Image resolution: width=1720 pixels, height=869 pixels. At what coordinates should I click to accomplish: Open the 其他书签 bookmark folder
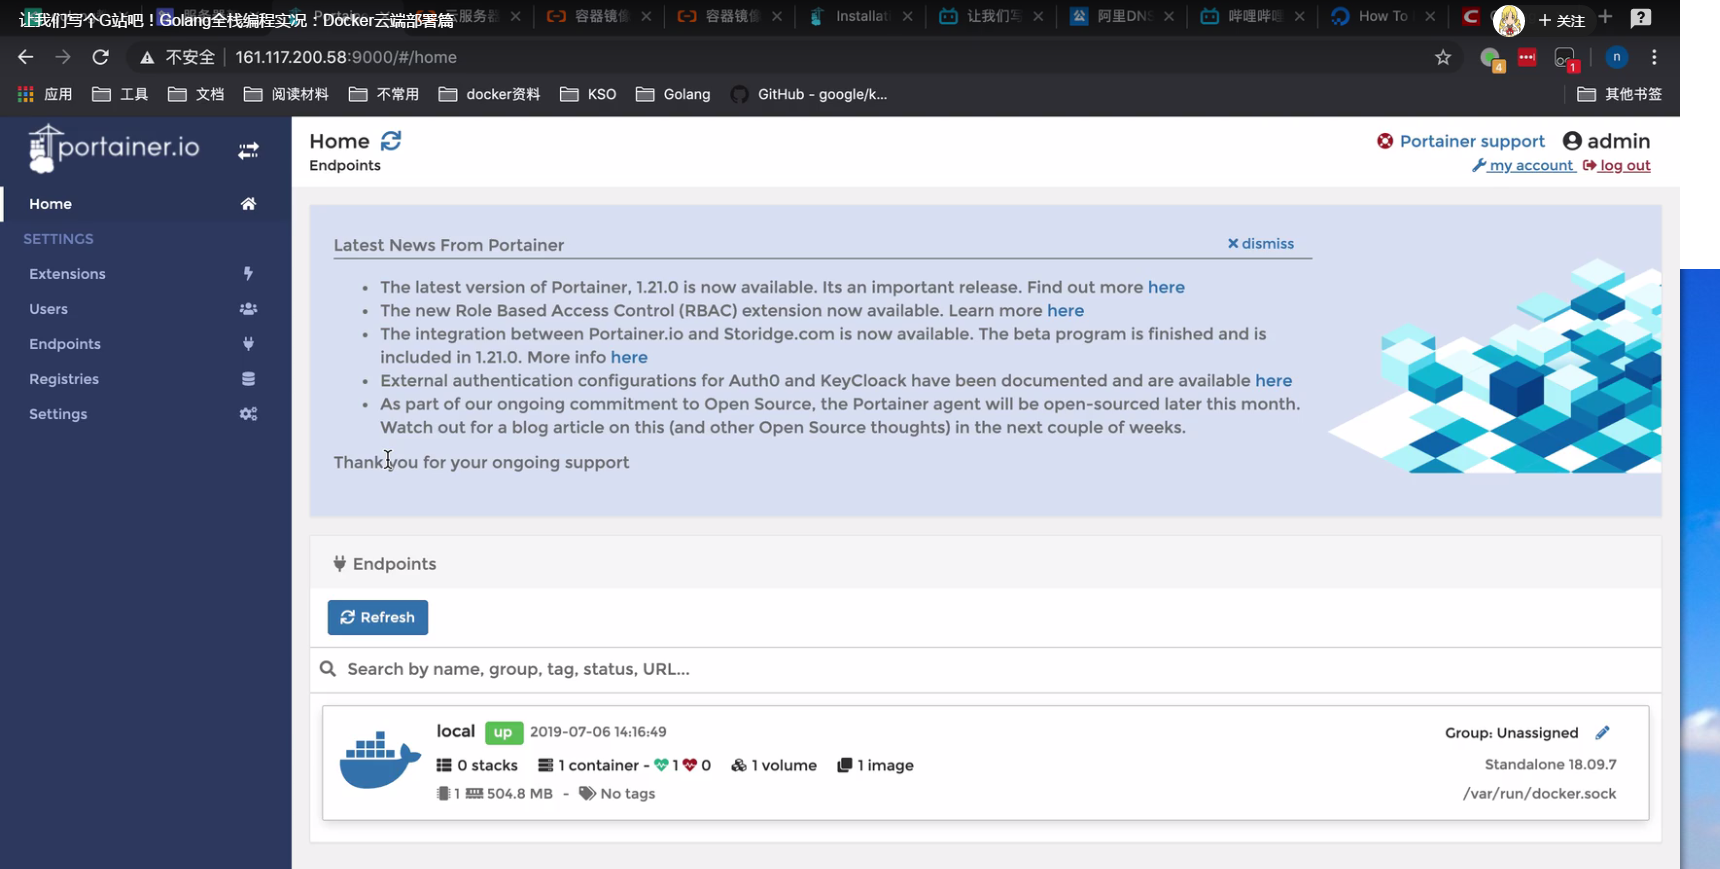(x=1619, y=94)
